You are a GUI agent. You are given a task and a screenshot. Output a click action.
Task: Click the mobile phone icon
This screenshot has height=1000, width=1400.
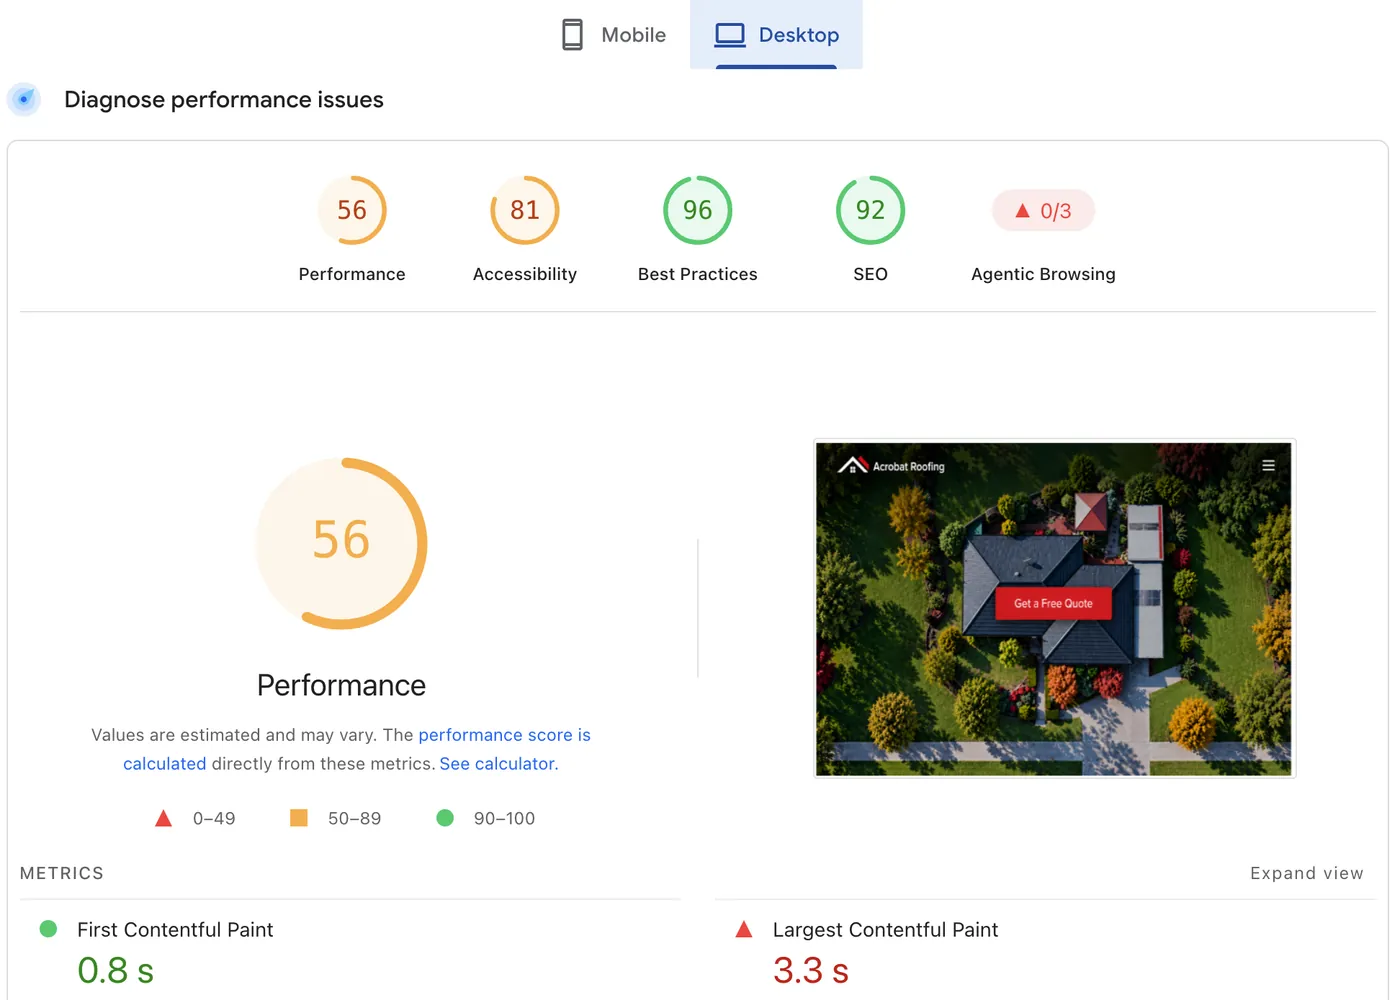coord(572,35)
